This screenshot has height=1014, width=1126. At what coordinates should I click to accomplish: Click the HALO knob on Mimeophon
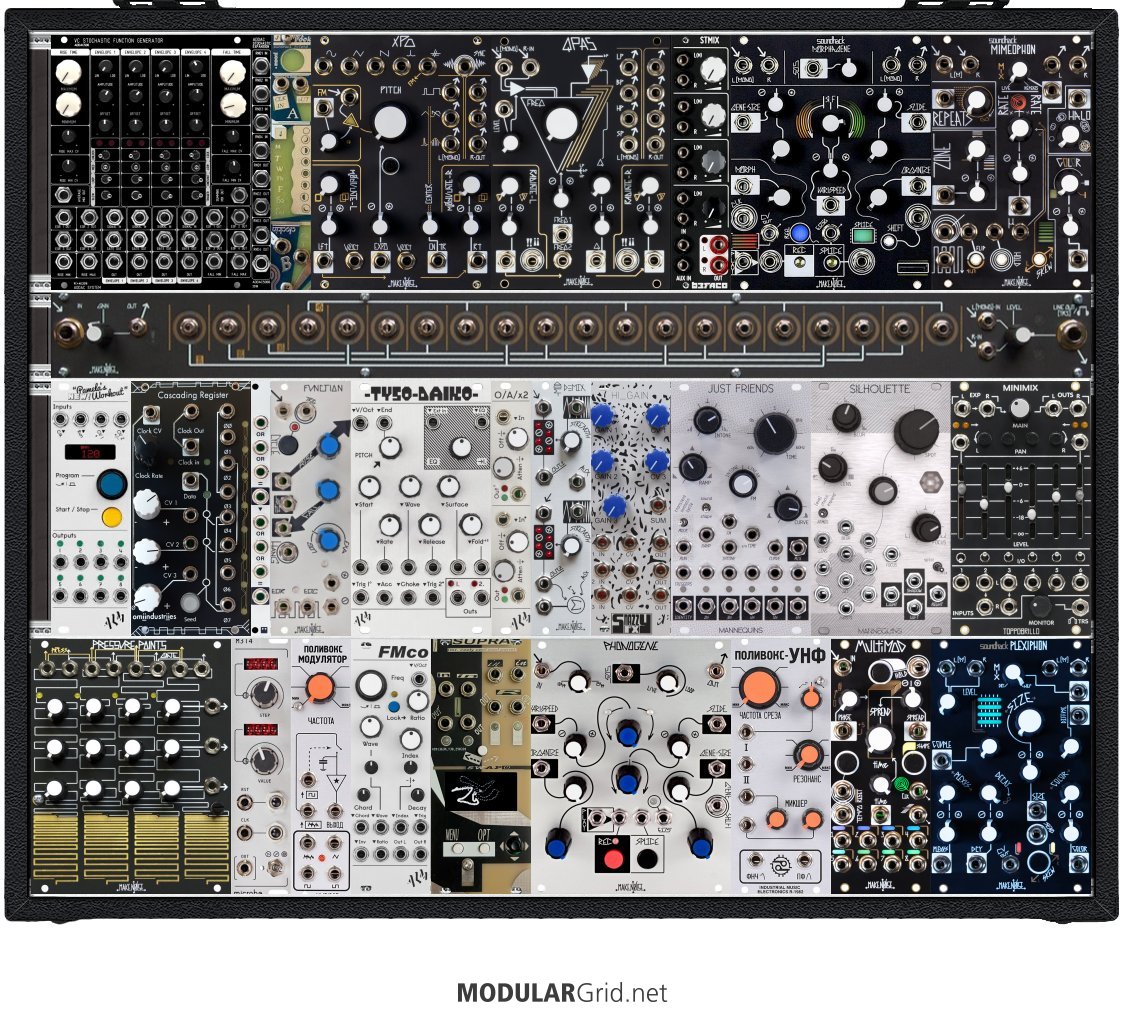(x=1069, y=134)
